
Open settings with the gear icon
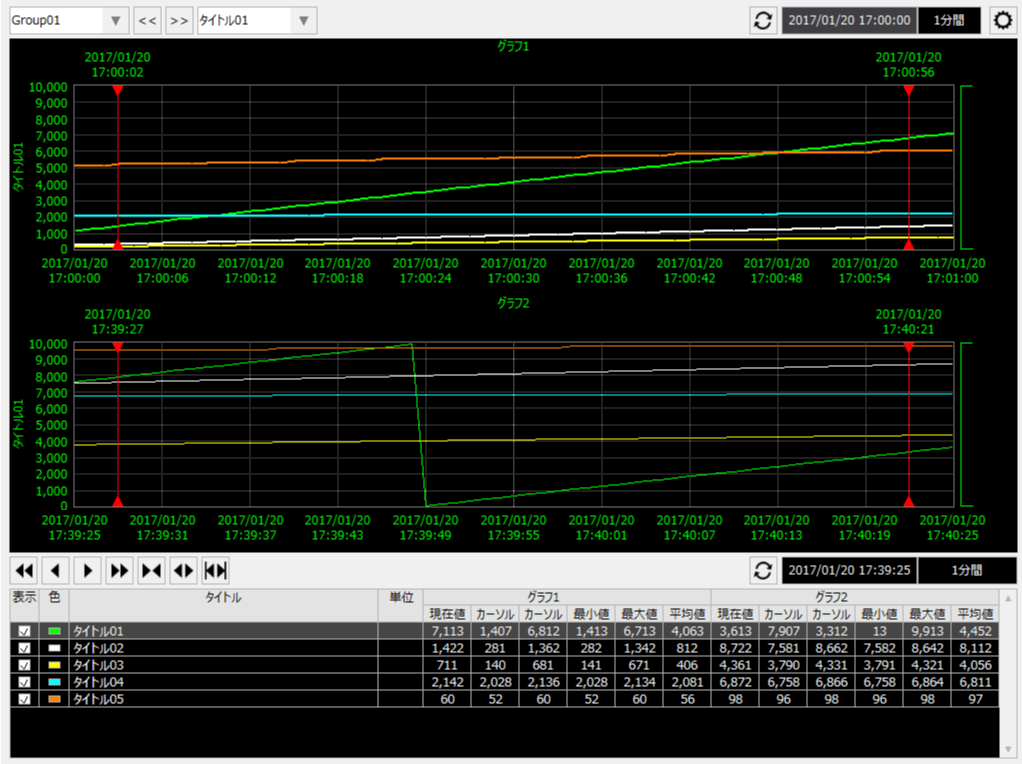pyautogui.click(x=1002, y=20)
